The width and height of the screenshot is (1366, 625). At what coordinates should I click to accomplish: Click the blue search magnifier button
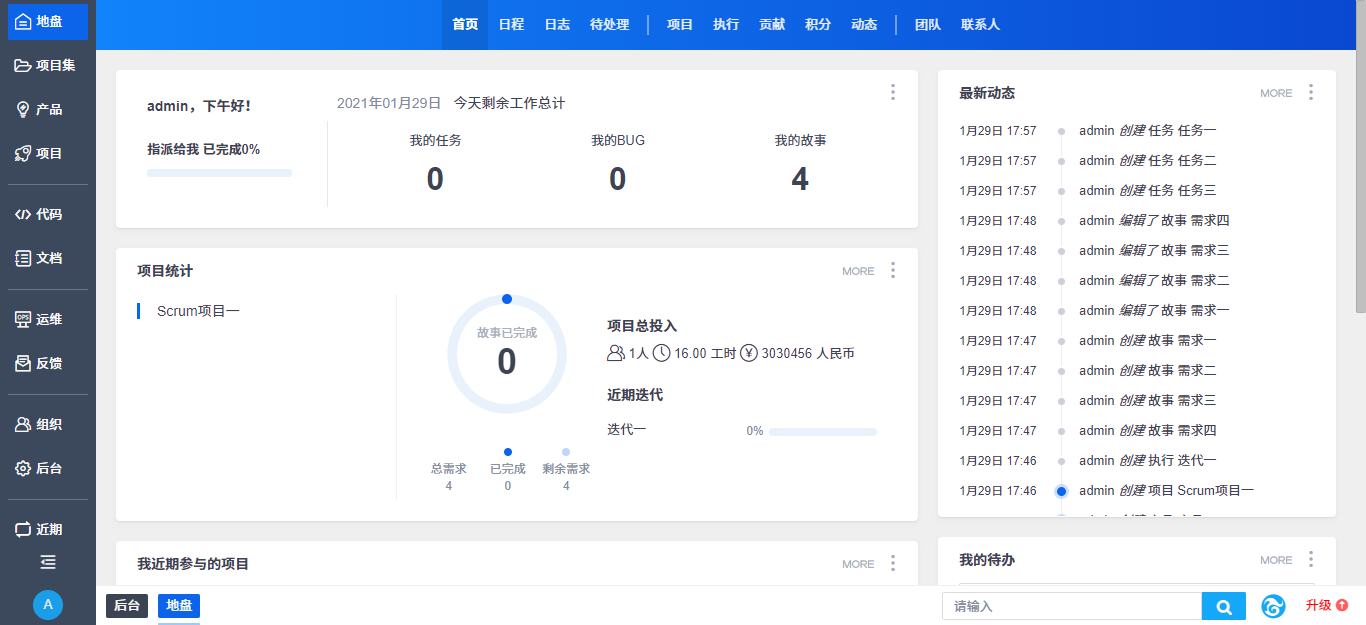click(x=1223, y=606)
